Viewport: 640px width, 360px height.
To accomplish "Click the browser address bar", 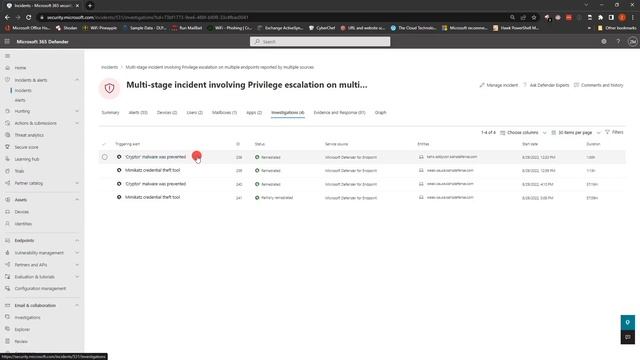I will [273, 18].
